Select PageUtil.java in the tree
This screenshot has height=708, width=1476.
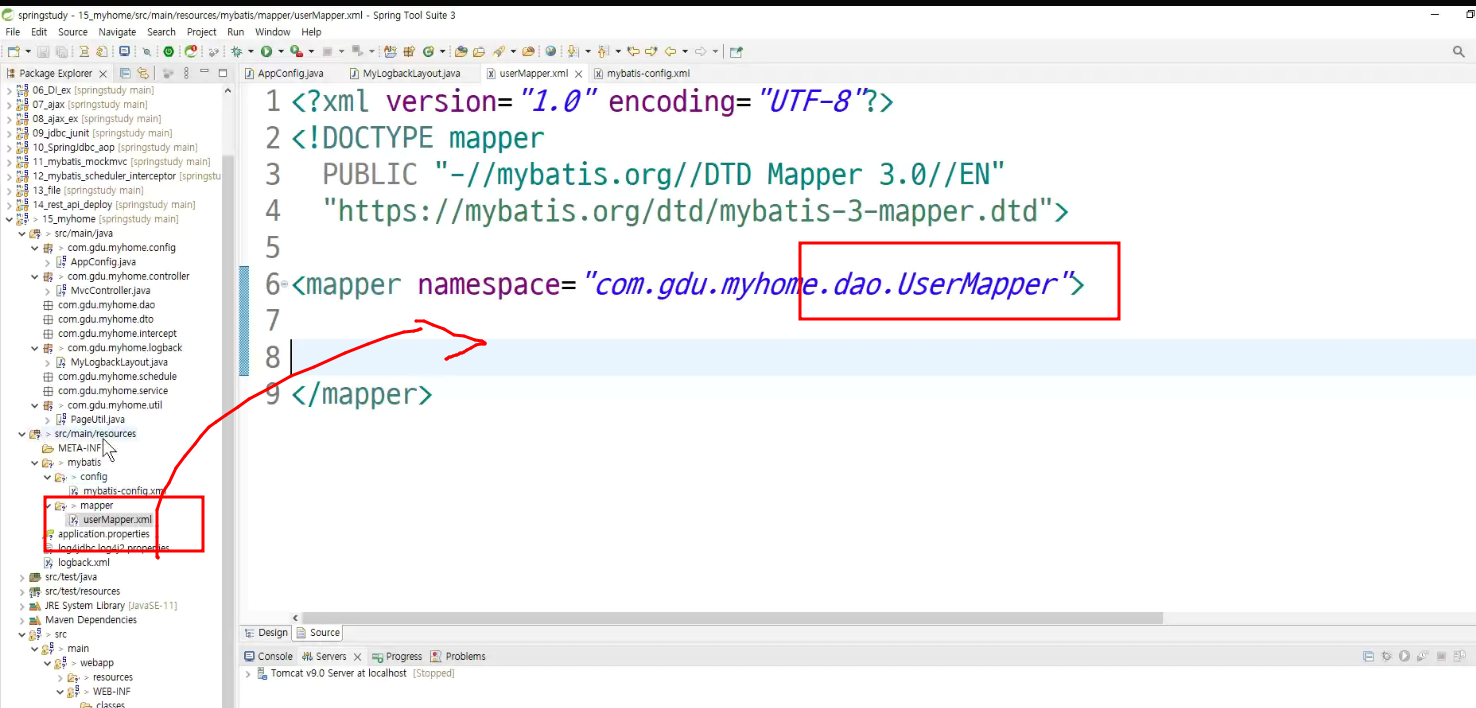pyautogui.click(x=97, y=419)
